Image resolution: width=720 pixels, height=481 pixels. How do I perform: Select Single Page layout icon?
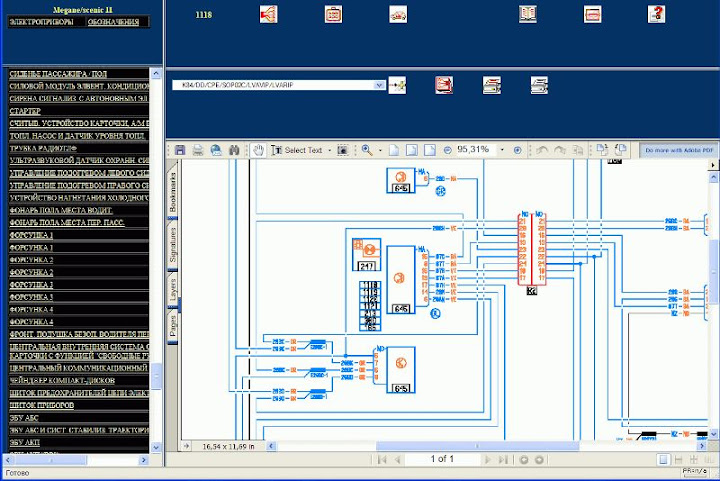(x=663, y=459)
